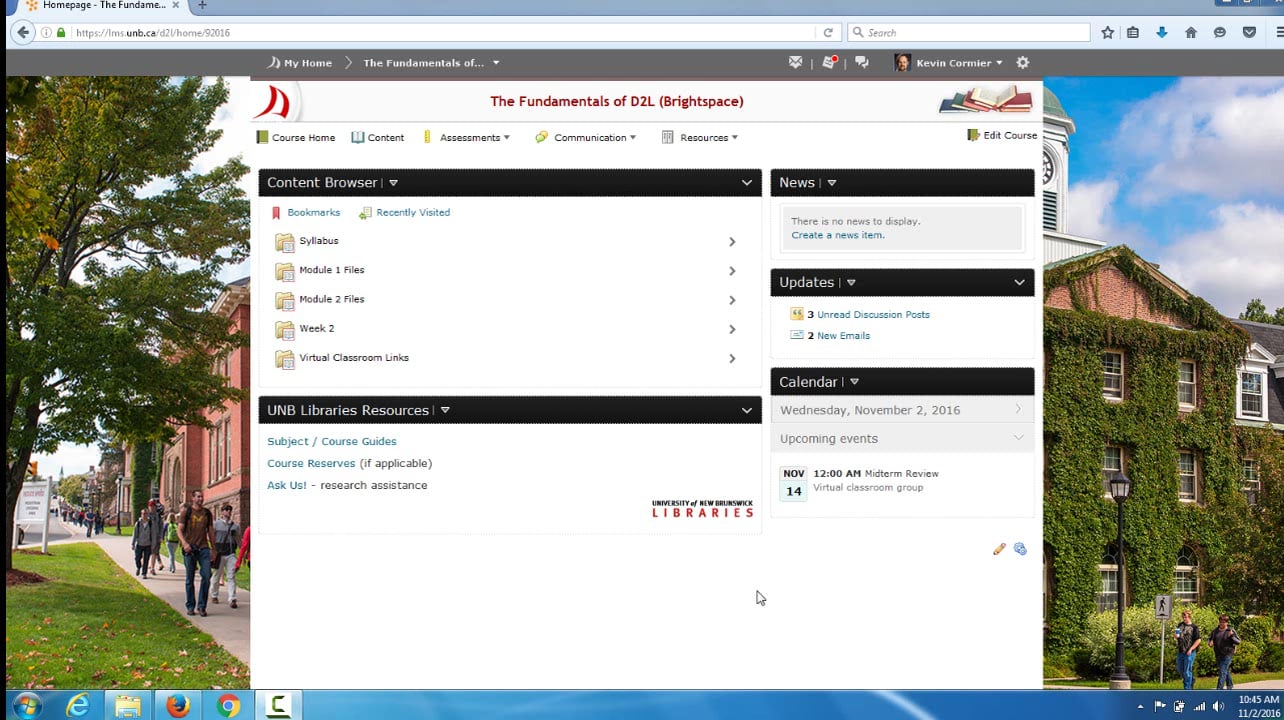Image resolution: width=1284 pixels, height=720 pixels.
Task: Collapse the Updates widget
Action: [1019, 283]
